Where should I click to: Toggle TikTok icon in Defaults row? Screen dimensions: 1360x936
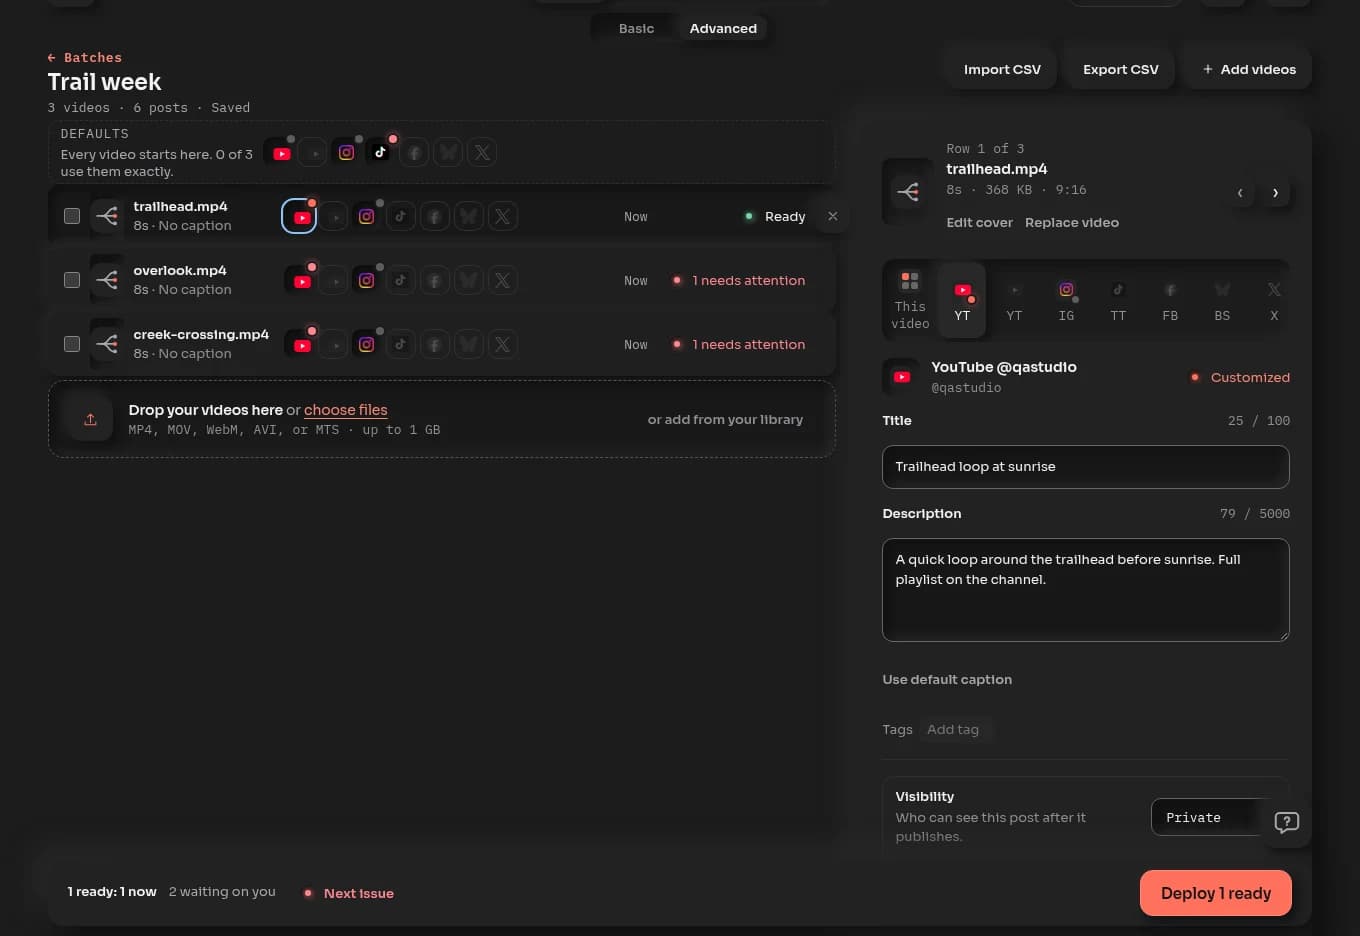point(380,153)
